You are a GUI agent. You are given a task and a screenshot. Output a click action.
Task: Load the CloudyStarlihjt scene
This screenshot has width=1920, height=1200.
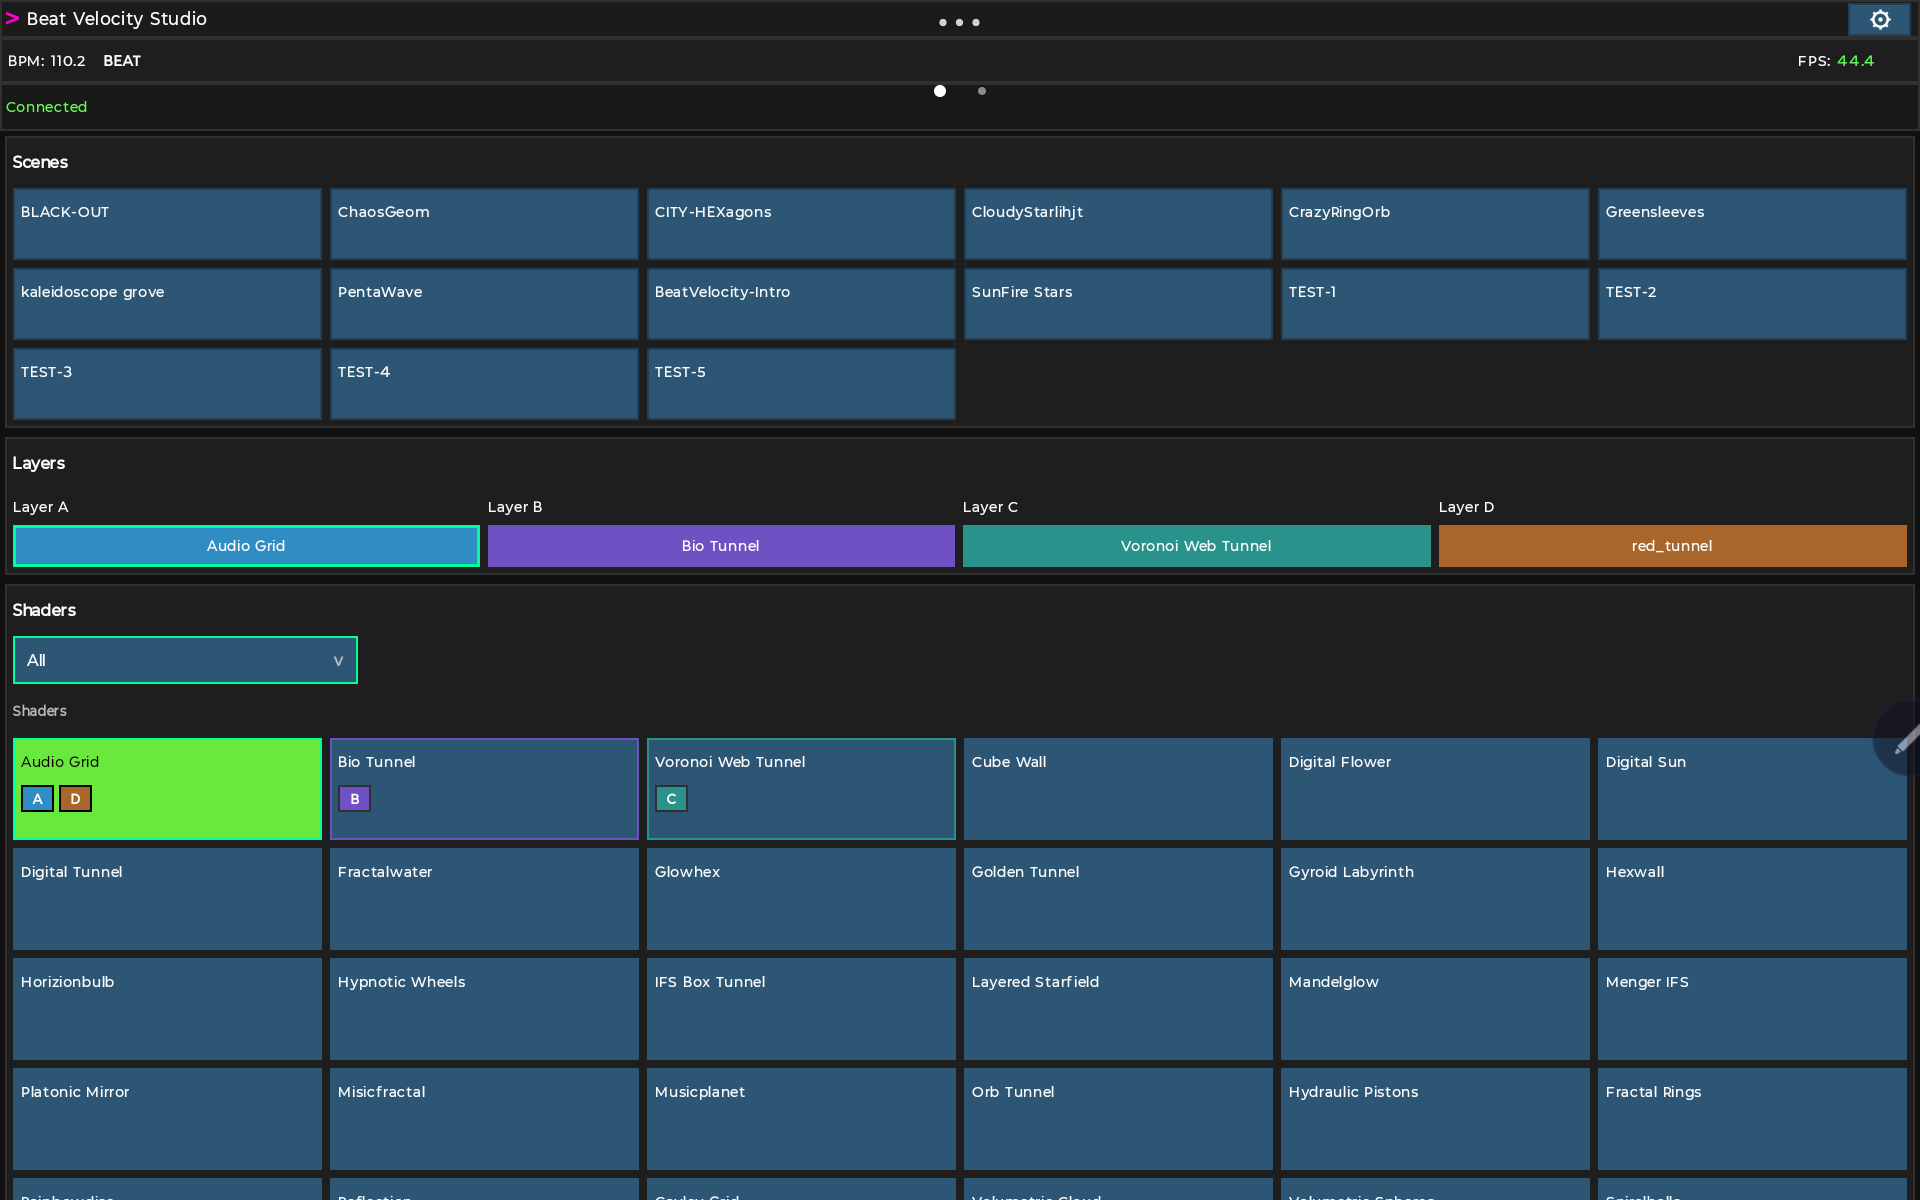point(1118,224)
